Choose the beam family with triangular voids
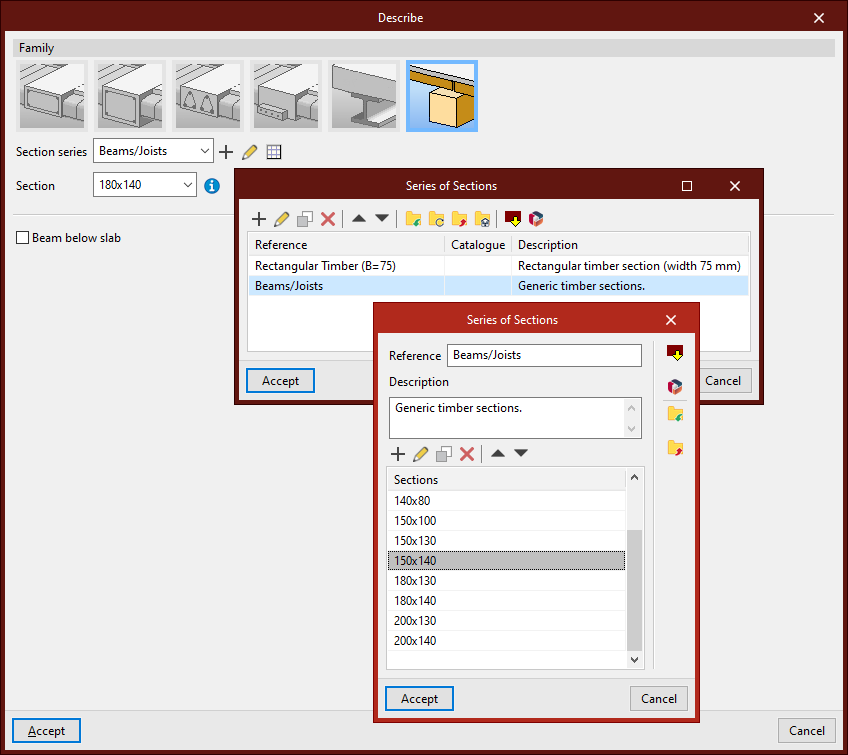Viewport: 848px width, 755px height. 208,96
